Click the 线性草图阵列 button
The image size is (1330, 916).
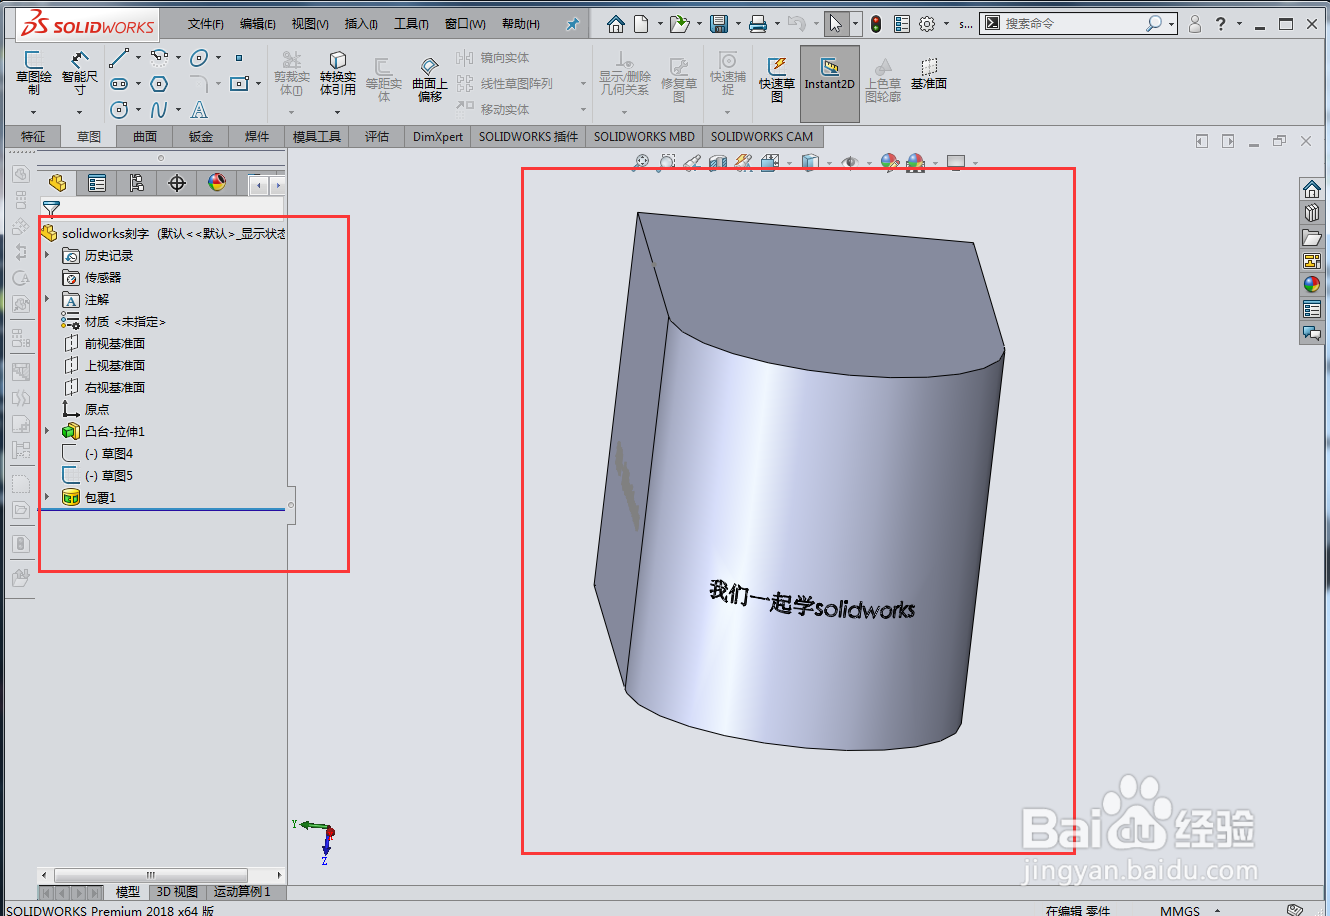pyautogui.click(x=506, y=84)
